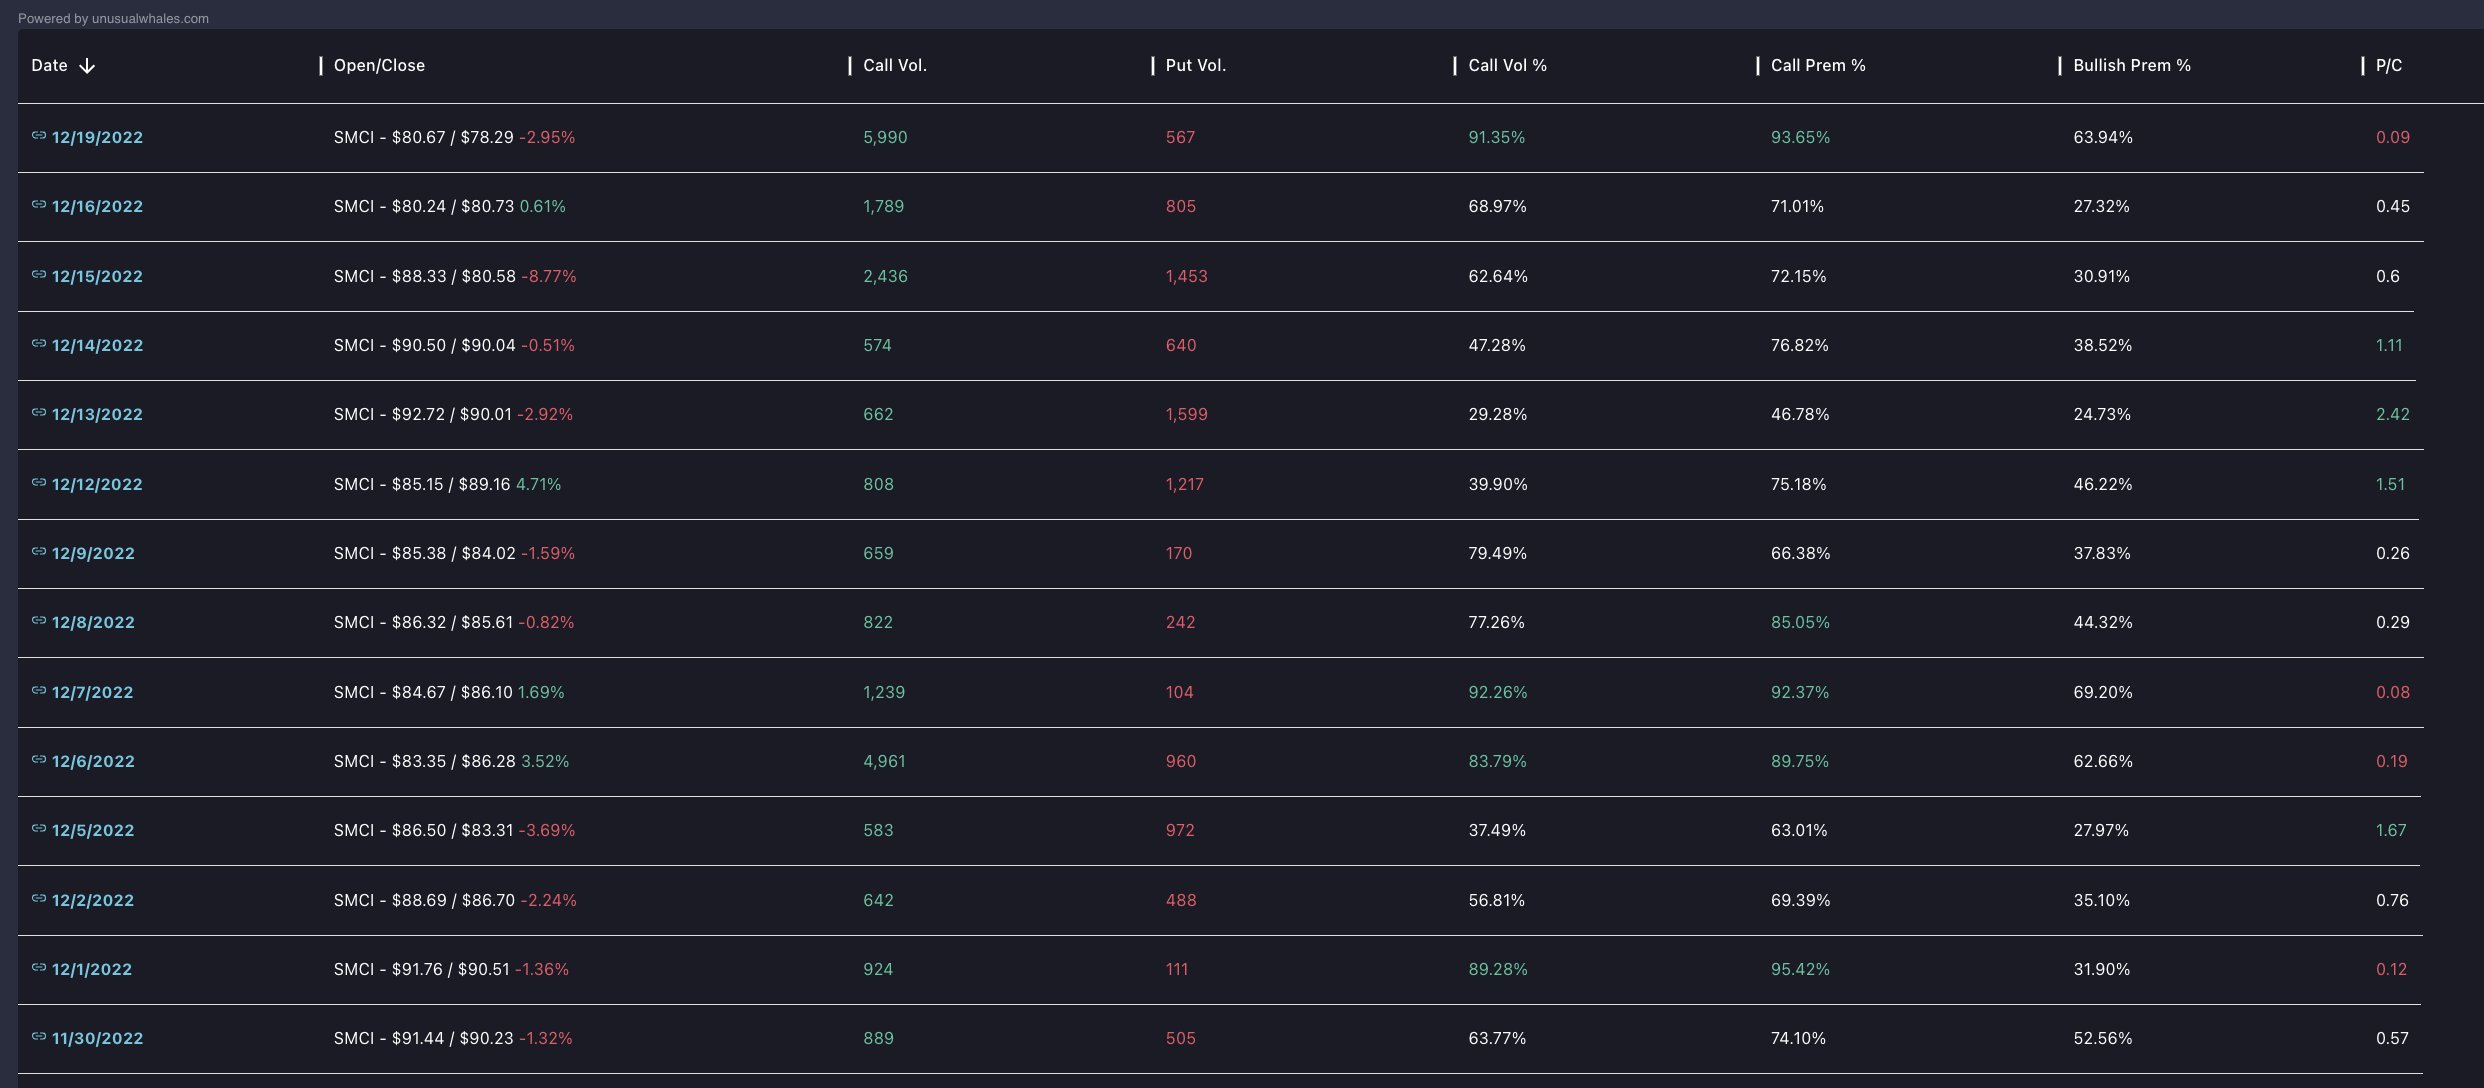
Task: Click the link icon beside 12/9/2022
Action: [39, 551]
